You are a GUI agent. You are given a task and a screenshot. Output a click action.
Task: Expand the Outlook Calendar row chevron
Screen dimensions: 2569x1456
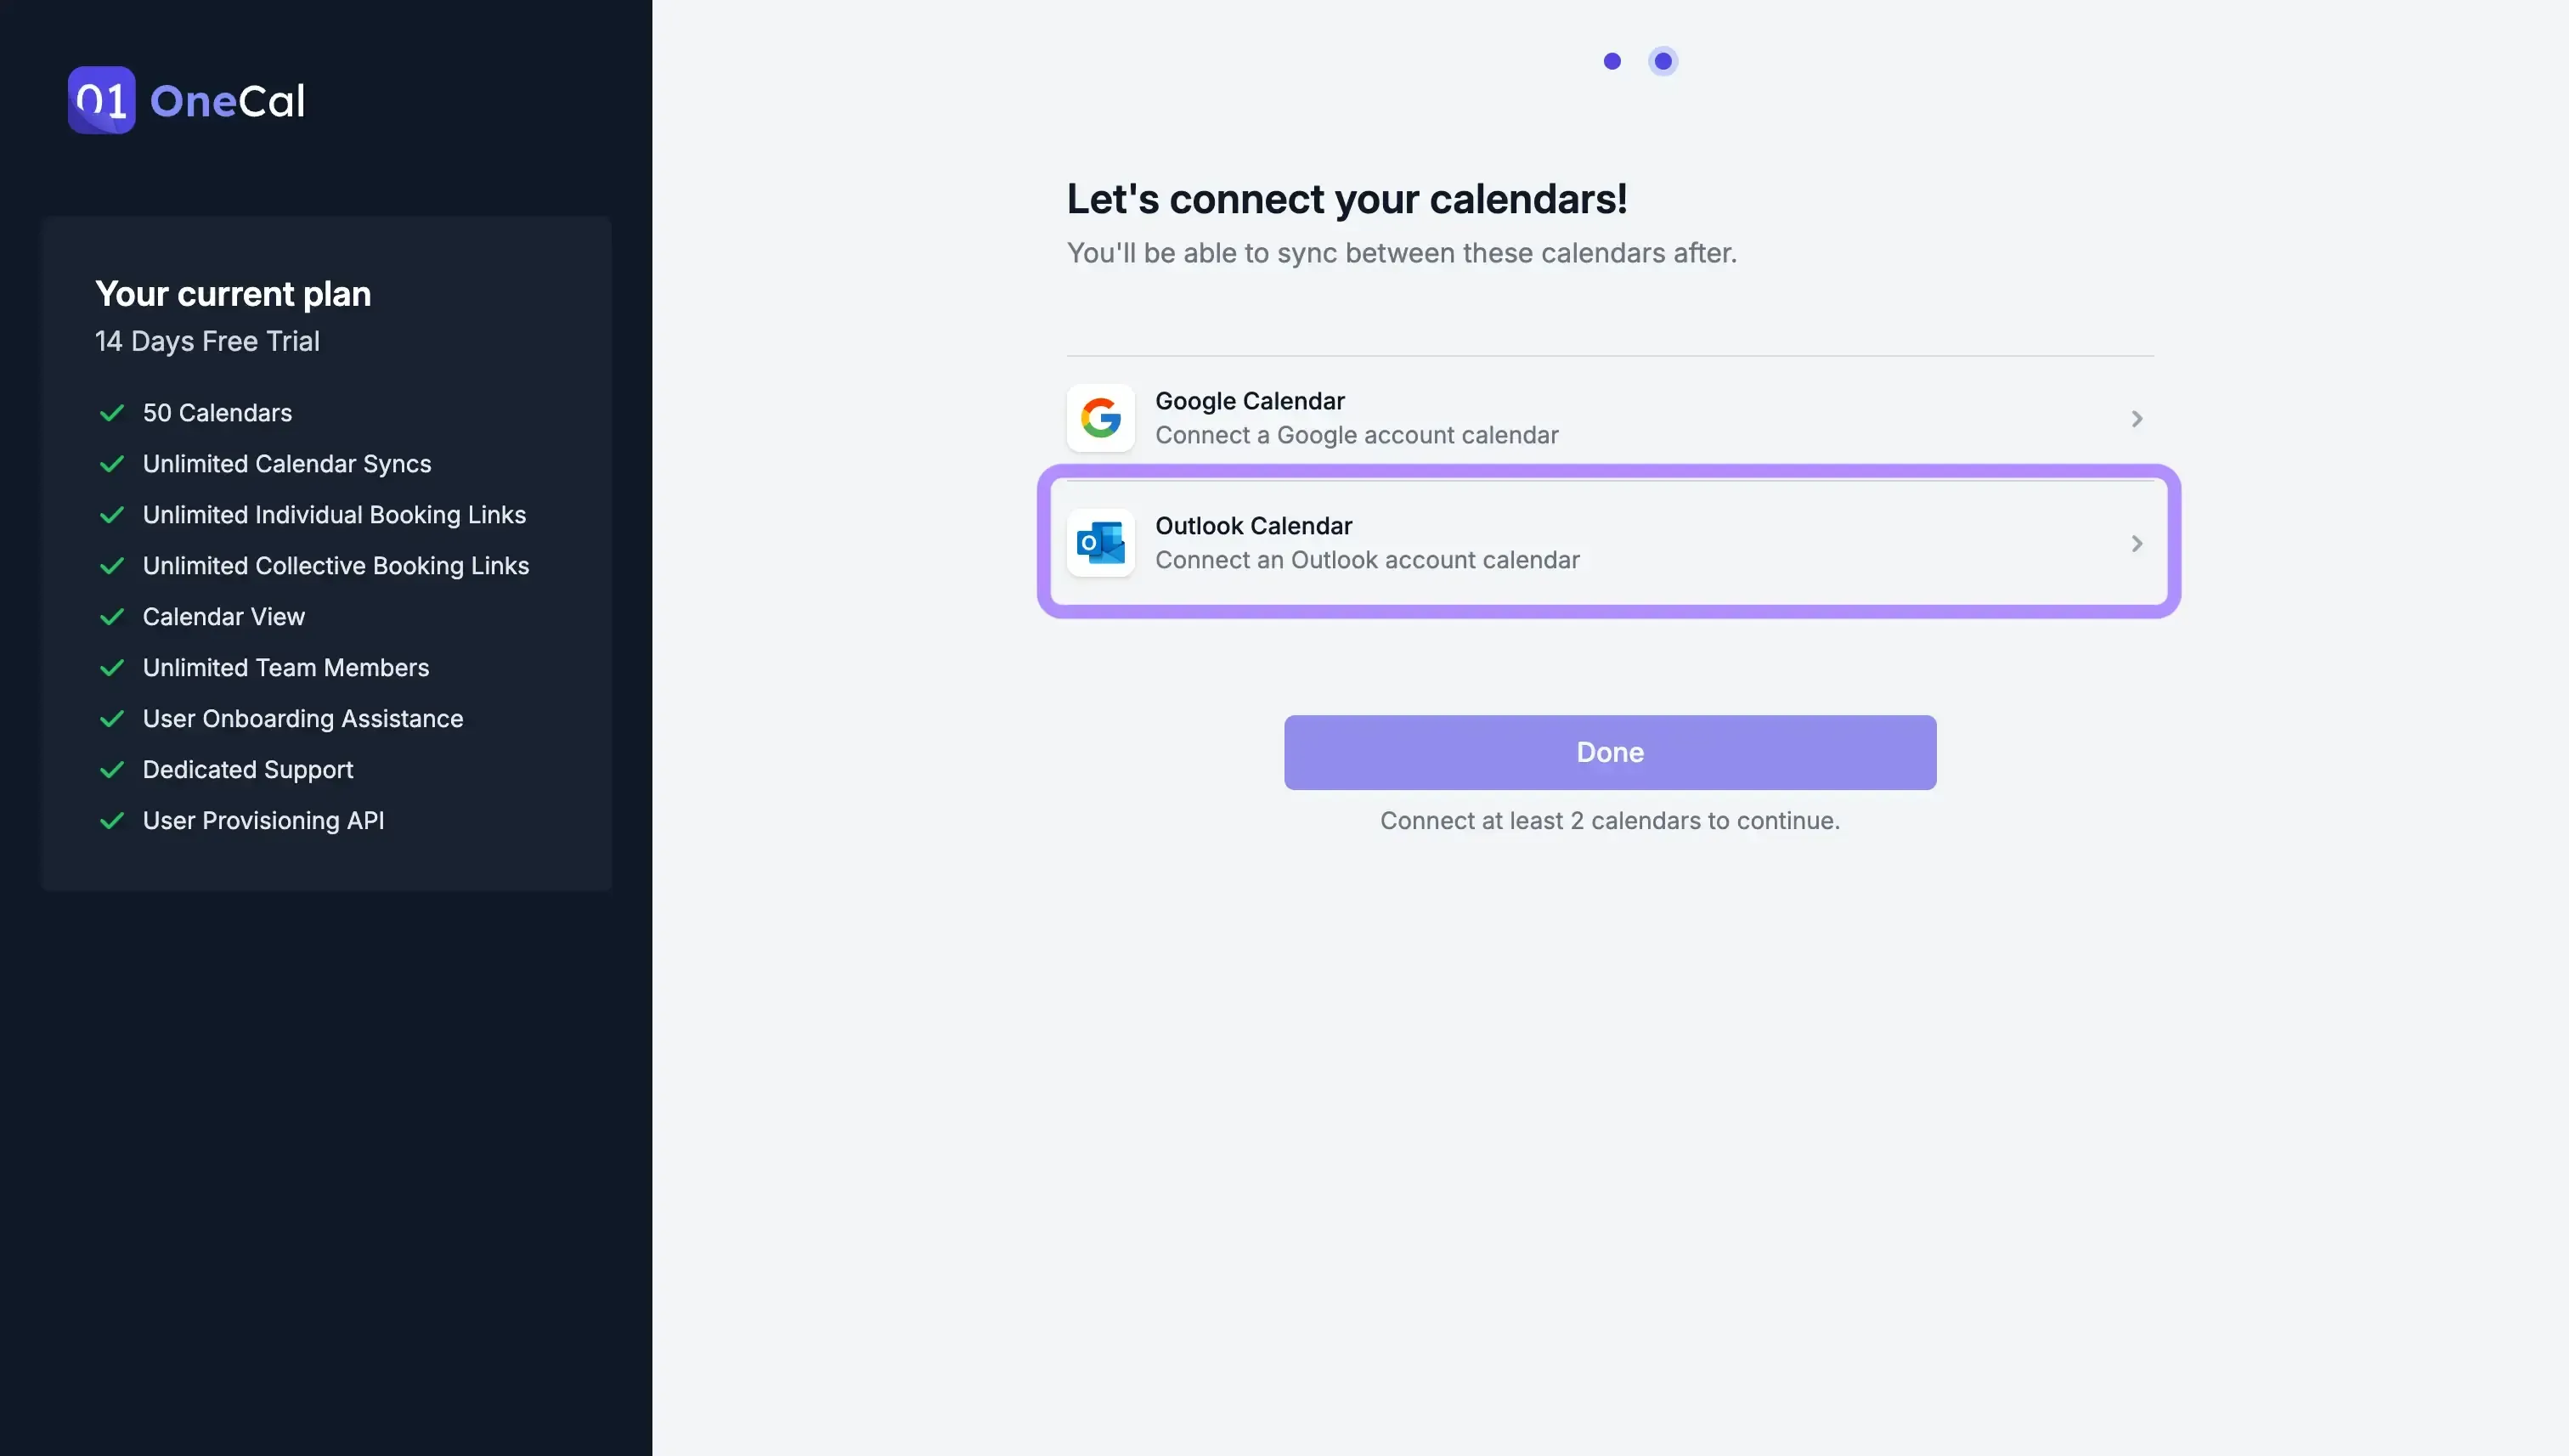click(x=2137, y=543)
